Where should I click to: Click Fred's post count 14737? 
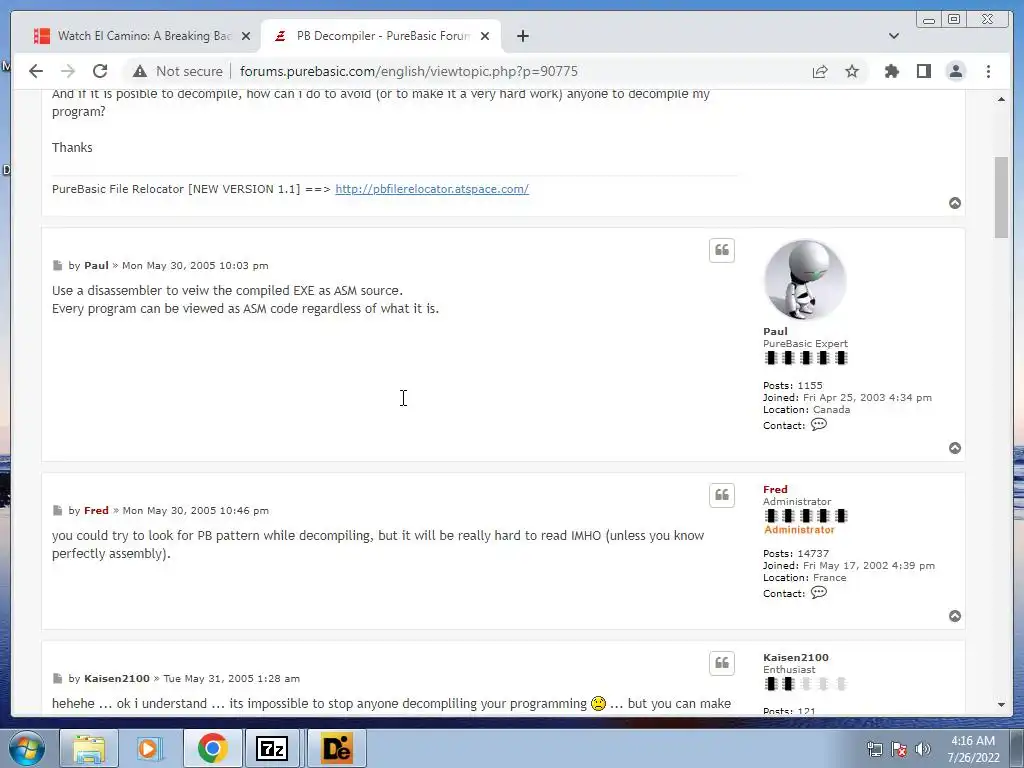pos(813,553)
